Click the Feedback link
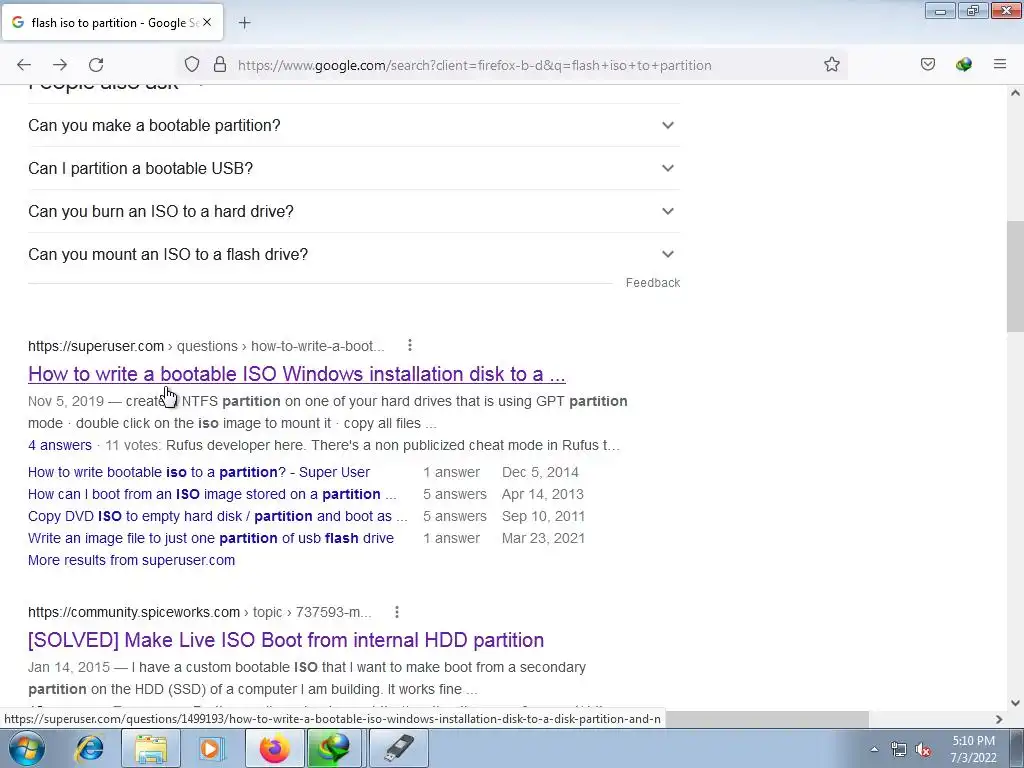This screenshot has width=1024, height=768. pyautogui.click(x=653, y=283)
